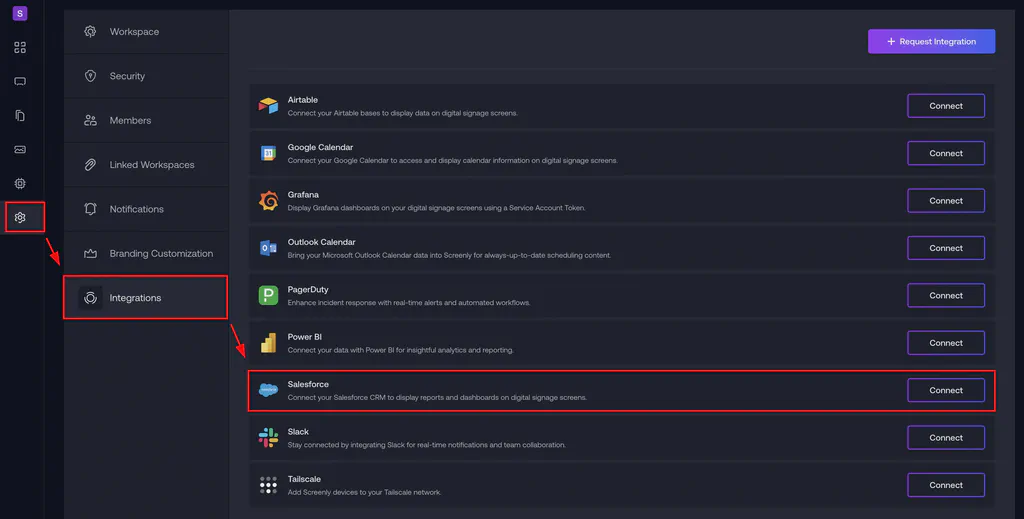Click the Integrations circular icon

(90, 298)
